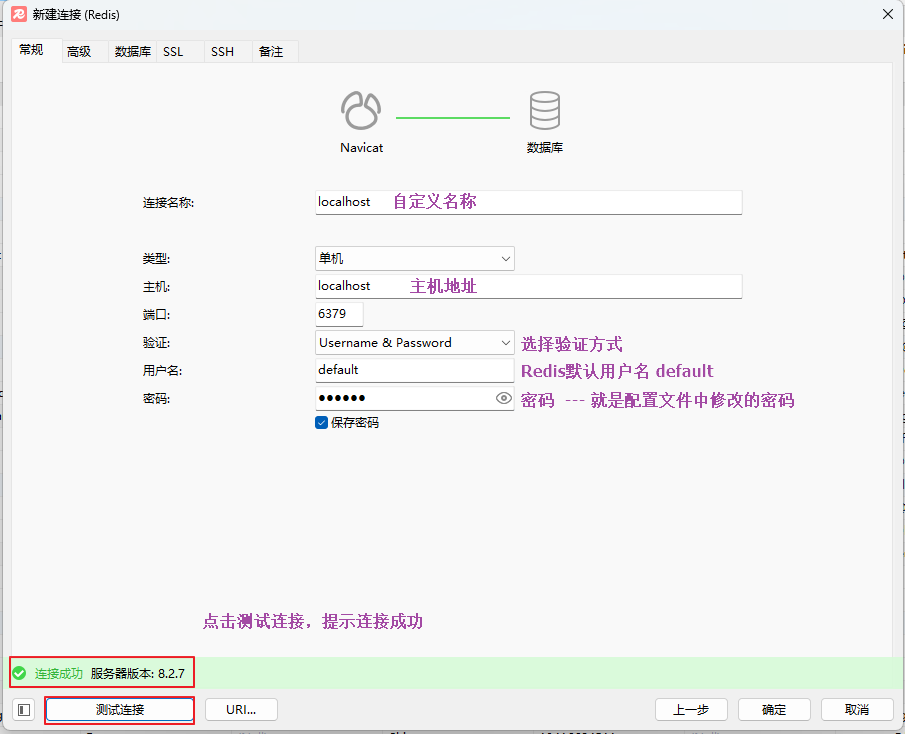Go back with 上一步 button

pos(691,710)
